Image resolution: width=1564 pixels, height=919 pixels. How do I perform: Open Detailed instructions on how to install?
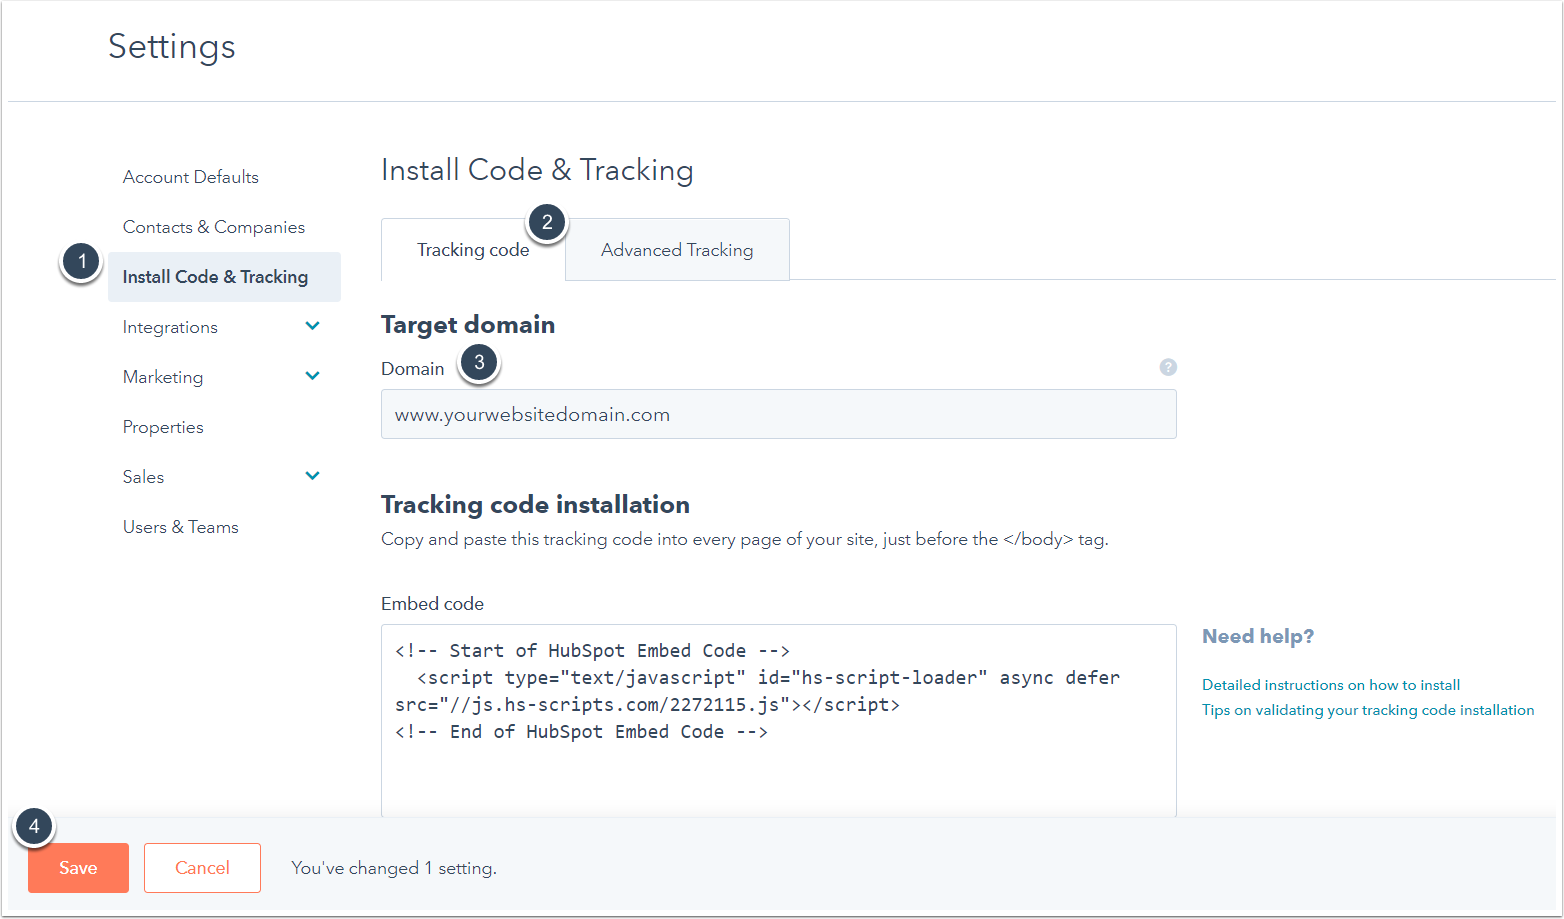1331,685
